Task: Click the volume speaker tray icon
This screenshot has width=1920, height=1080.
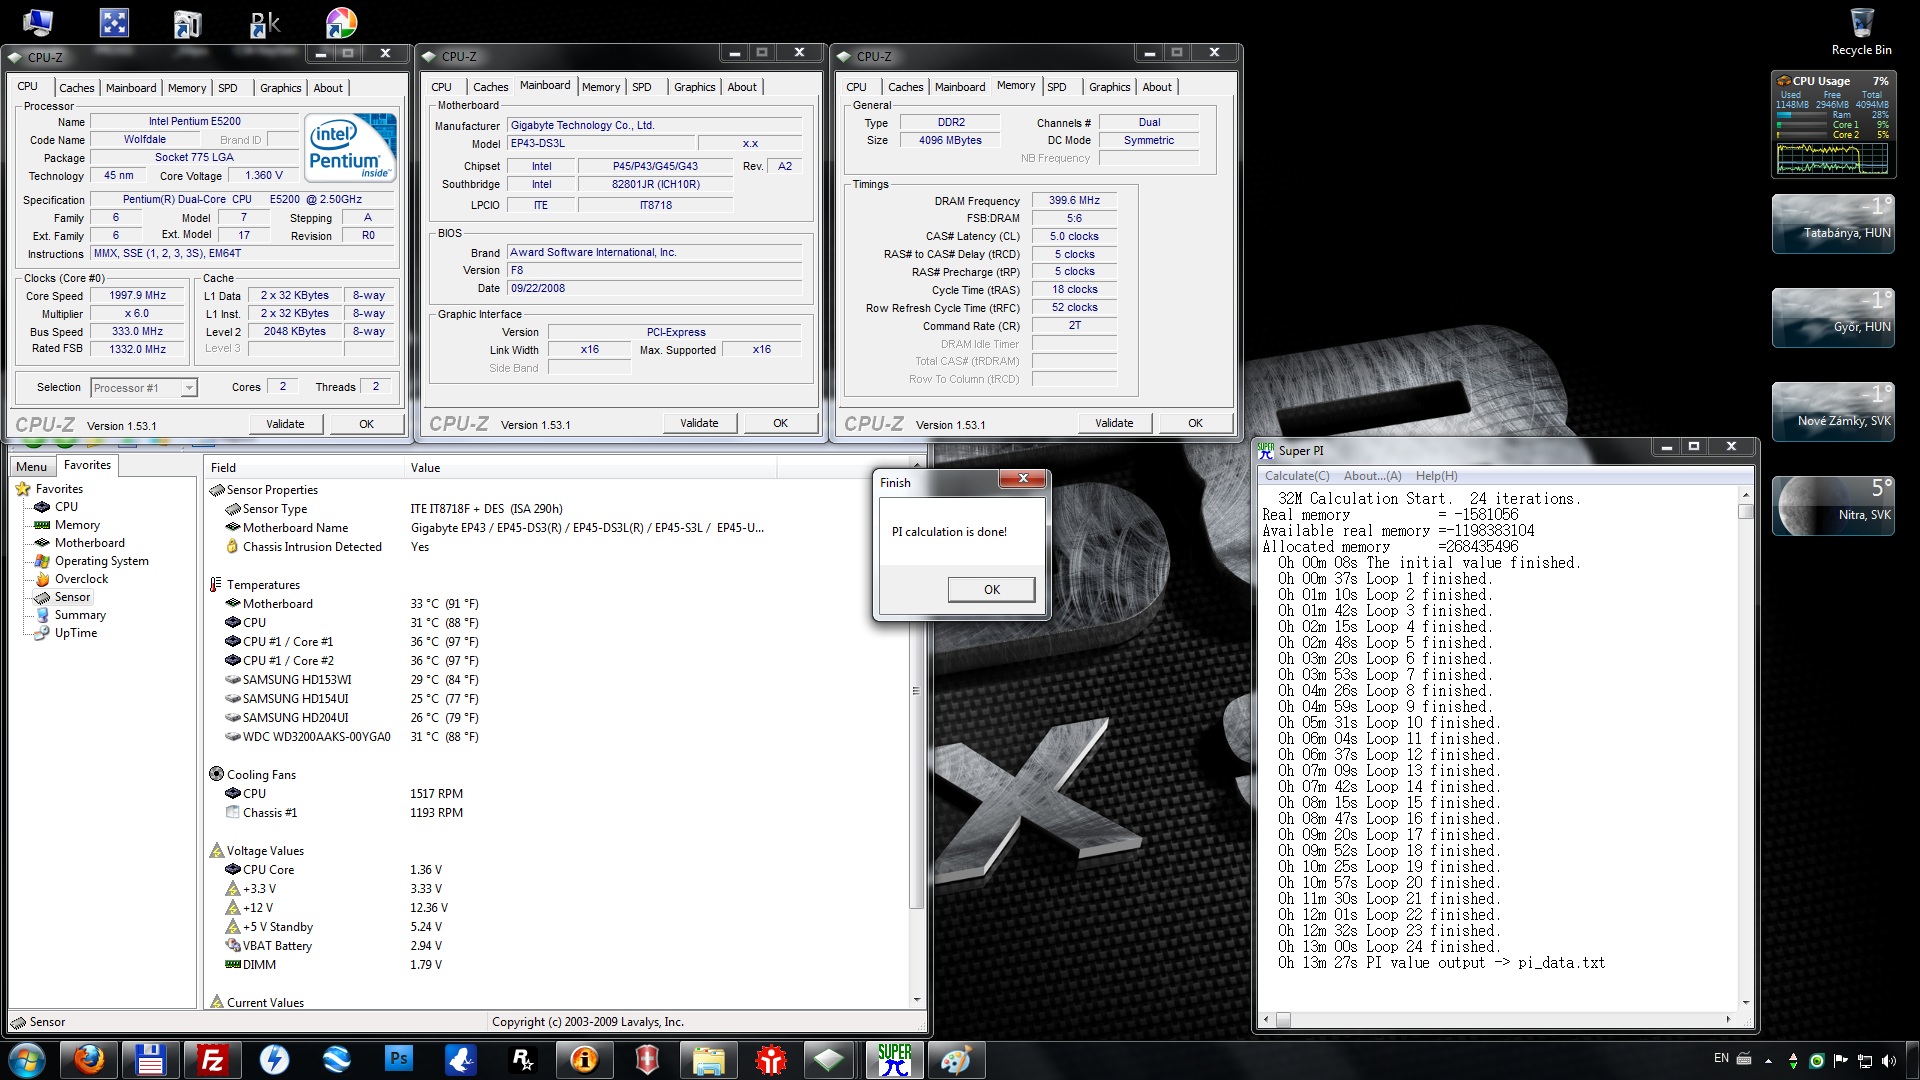Action: tap(1889, 1060)
